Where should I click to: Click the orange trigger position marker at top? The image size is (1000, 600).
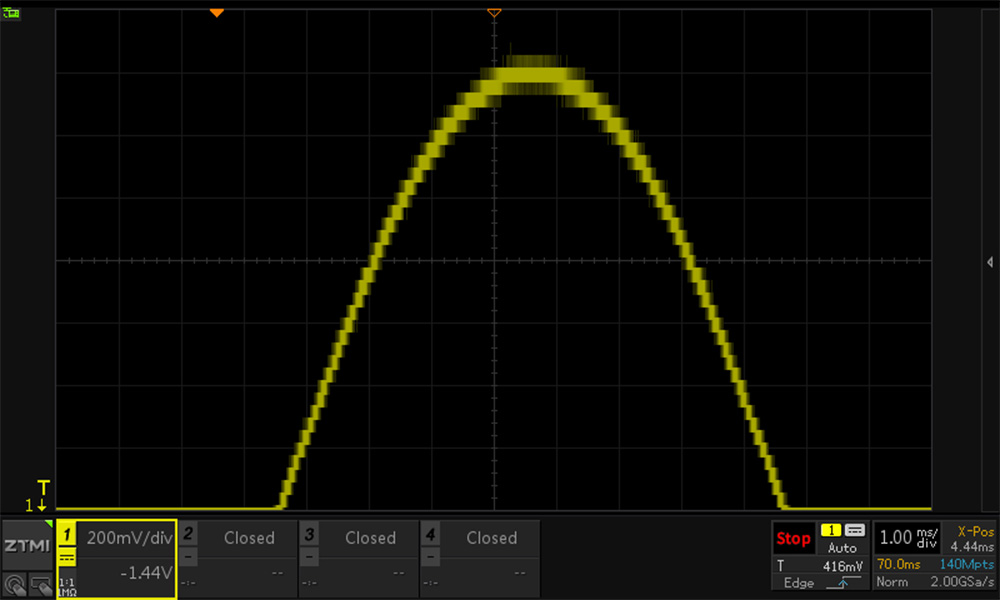point(216,12)
